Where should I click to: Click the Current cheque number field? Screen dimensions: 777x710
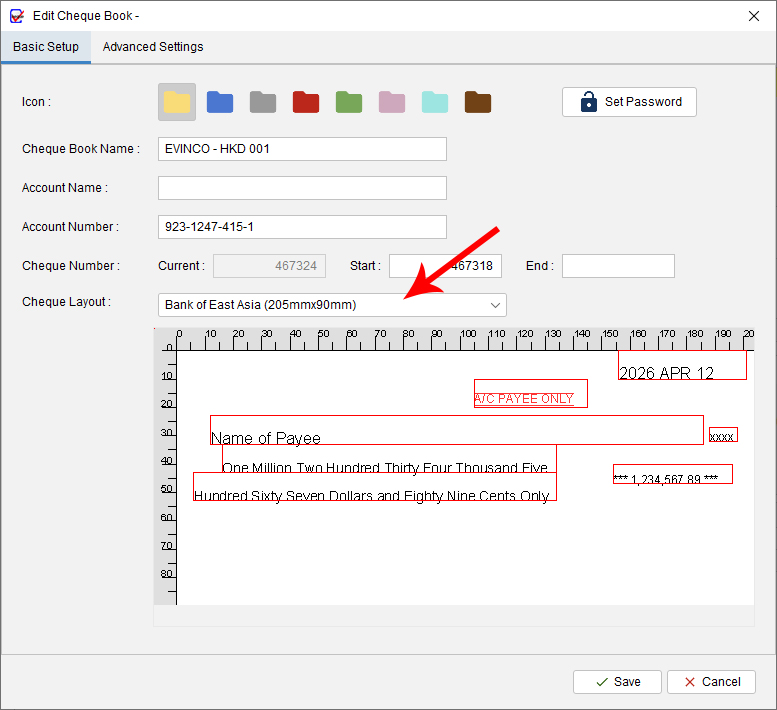pyautogui.click(x=270, y=266)
